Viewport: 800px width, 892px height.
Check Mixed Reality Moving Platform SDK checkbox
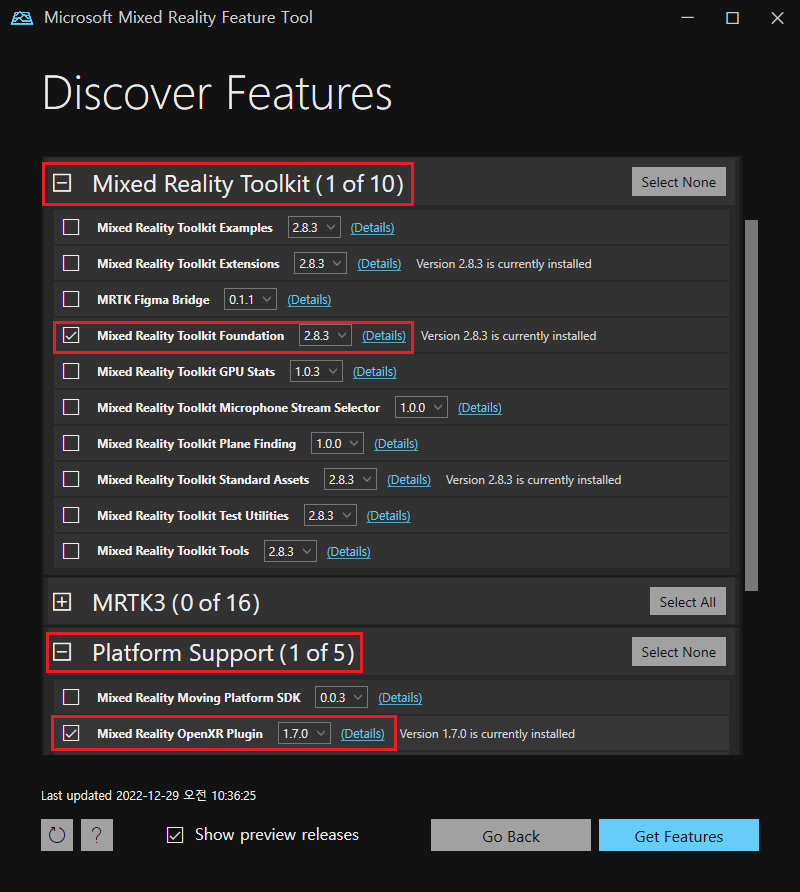[71, 697]
